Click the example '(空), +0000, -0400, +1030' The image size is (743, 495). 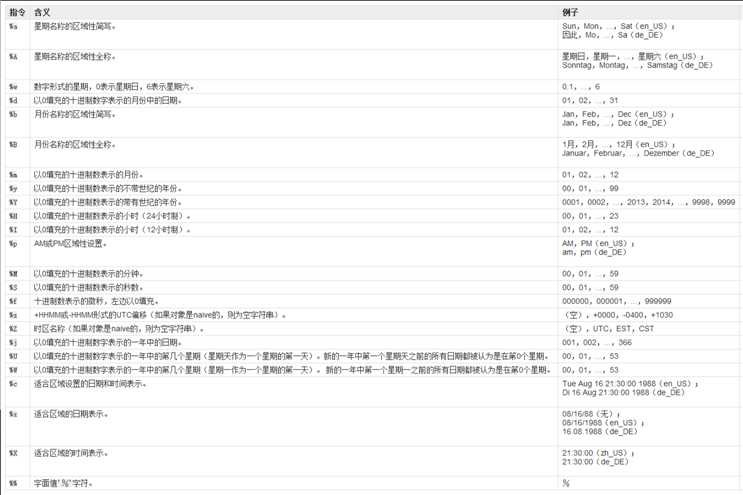(617, 315)
